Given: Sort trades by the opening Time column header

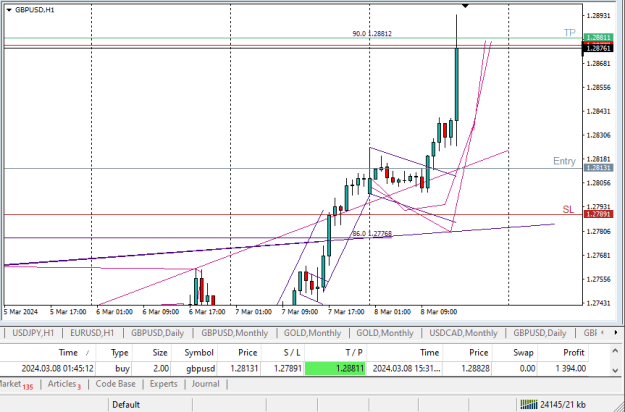Looking at the screenshot, I should pos(68,353).
